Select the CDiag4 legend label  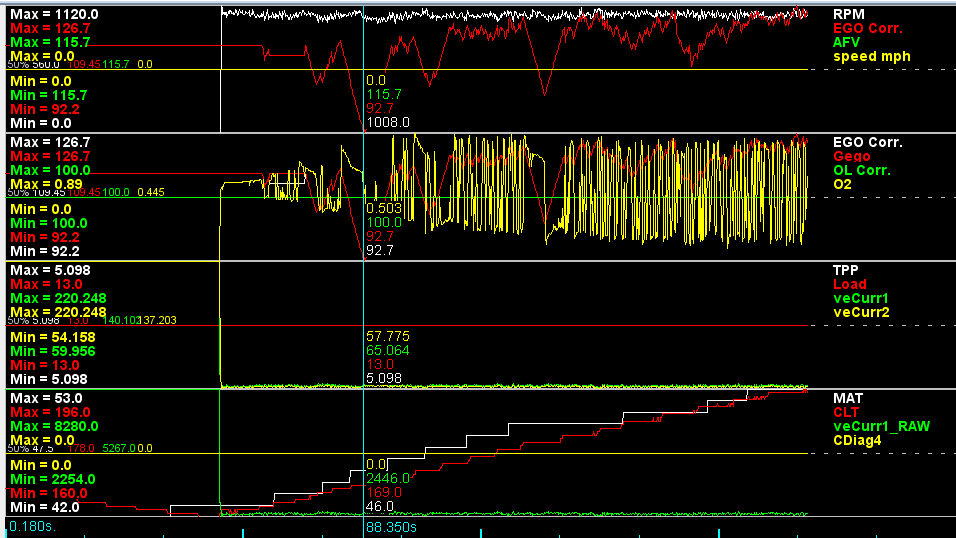(x=857, y=440)
